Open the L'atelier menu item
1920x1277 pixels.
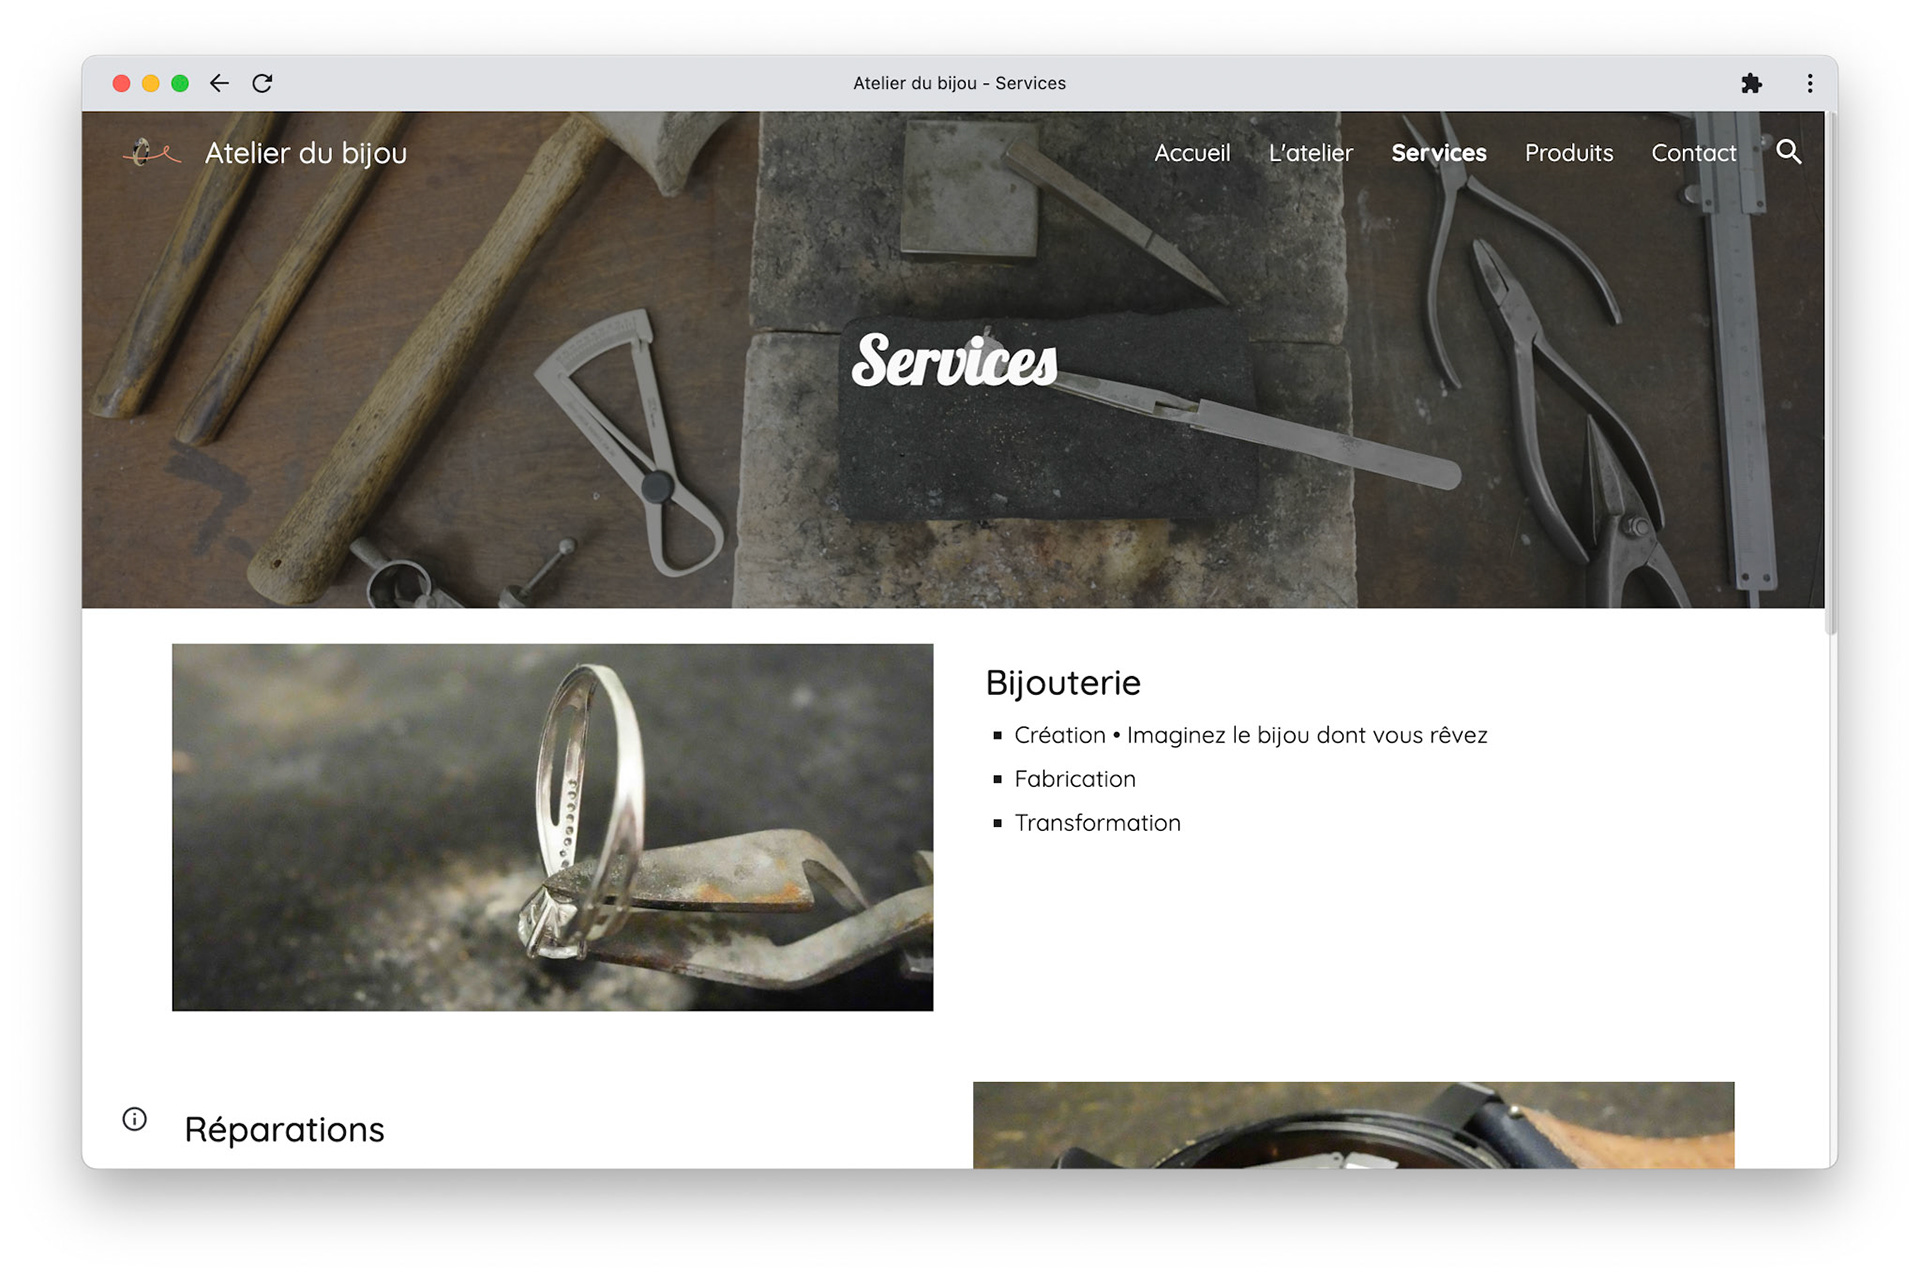[1310, 153]
